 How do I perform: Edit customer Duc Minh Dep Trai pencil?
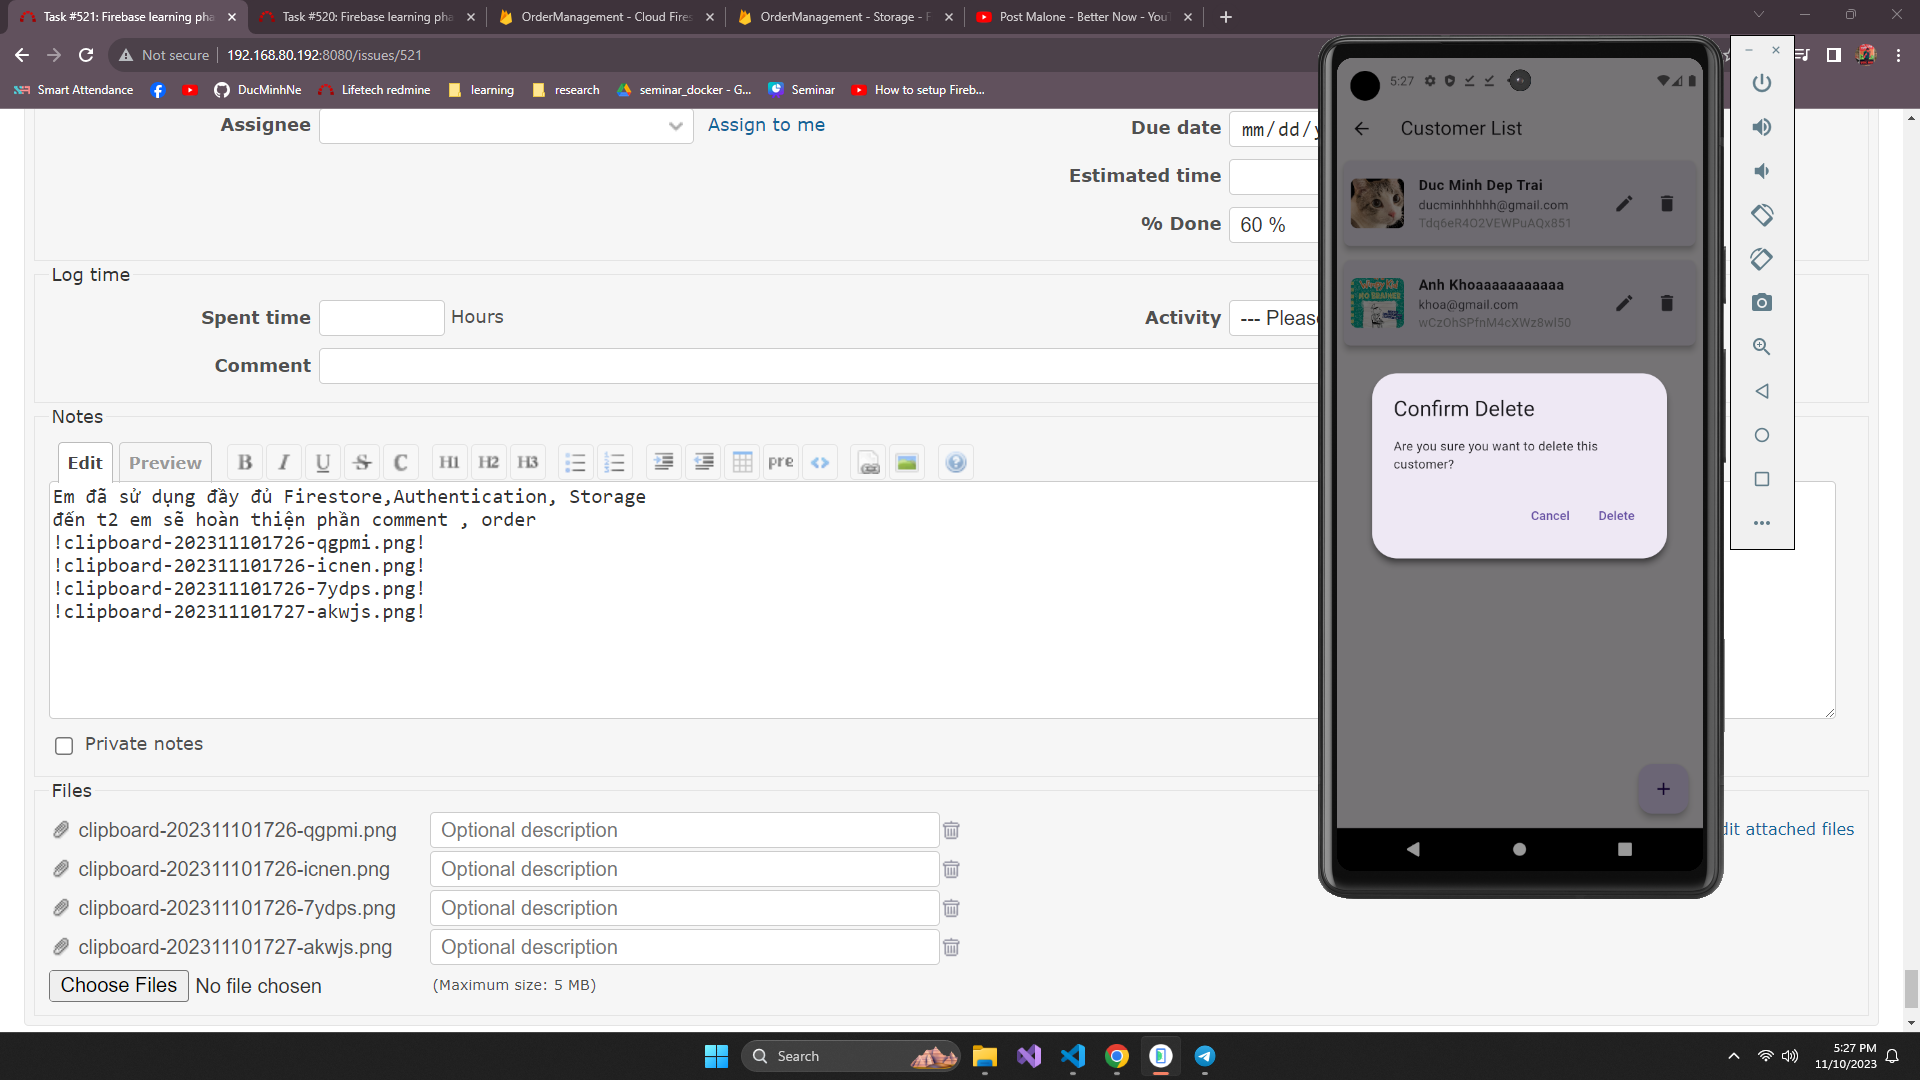(x=1624, y=204)
